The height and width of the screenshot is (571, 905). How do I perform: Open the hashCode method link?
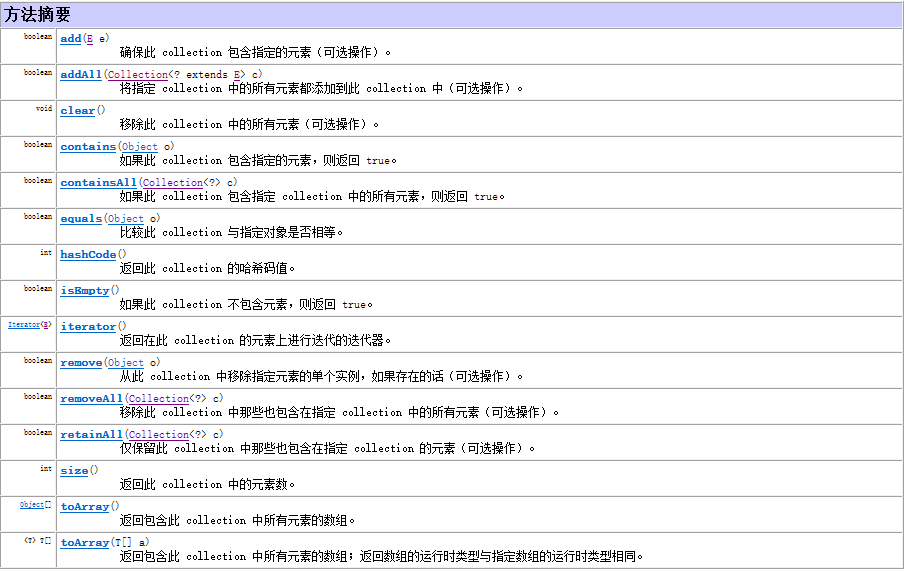click(x=88, y=255)
